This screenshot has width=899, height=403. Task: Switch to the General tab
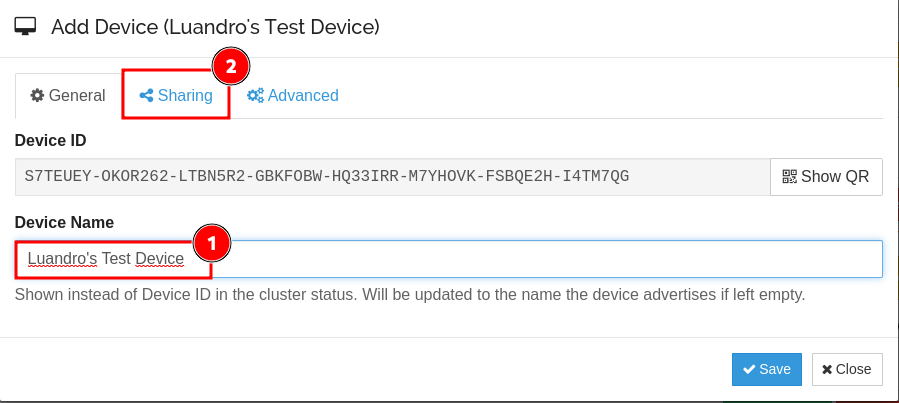click(68, 96)
